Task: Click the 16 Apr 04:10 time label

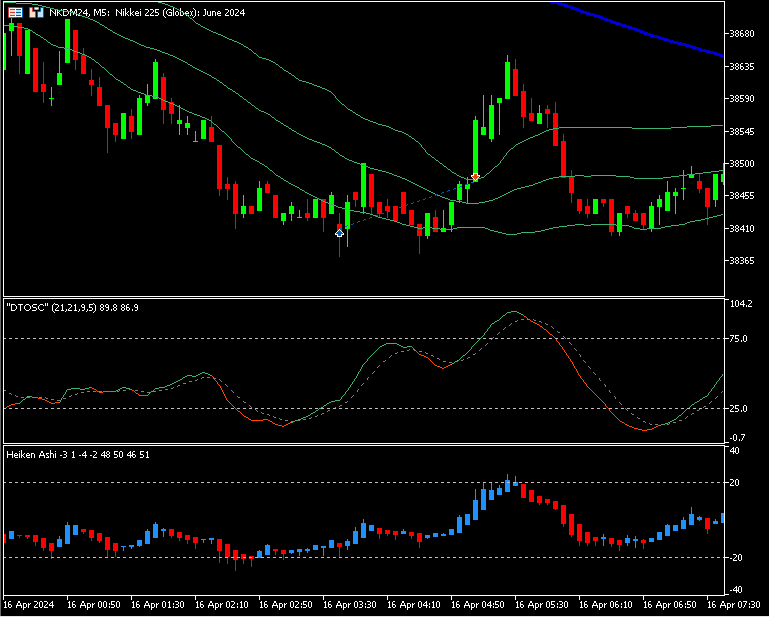Action: click(x=413, y=604)
